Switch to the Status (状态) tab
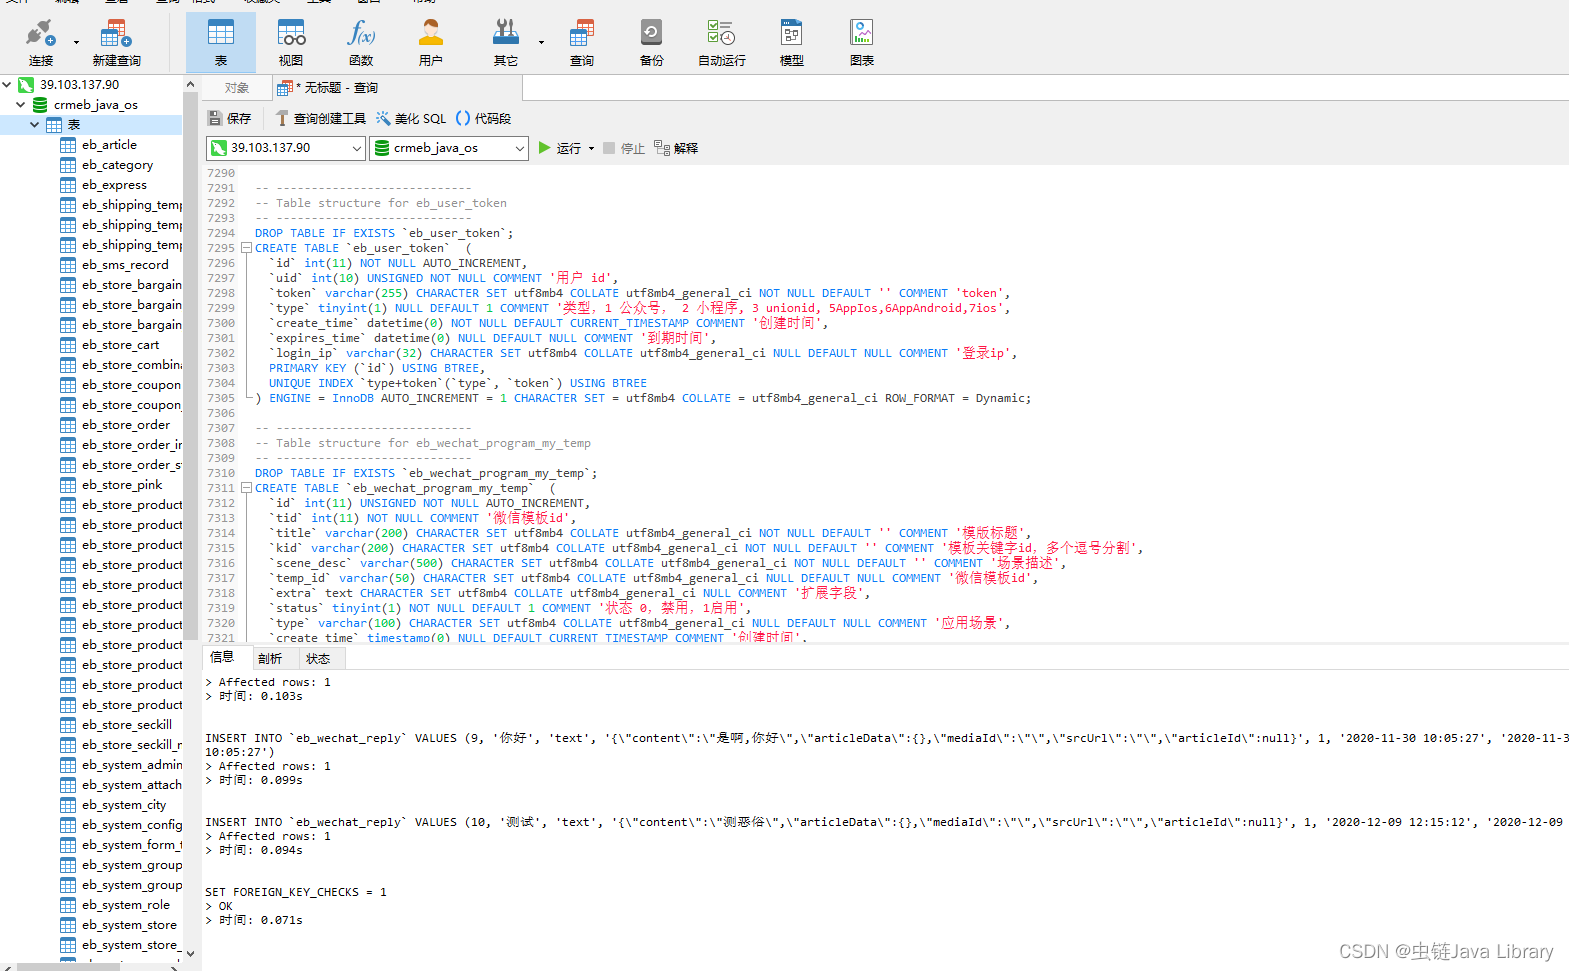Screen dimensions: 1569x971 pyautogui.click(x=319, y=658)
